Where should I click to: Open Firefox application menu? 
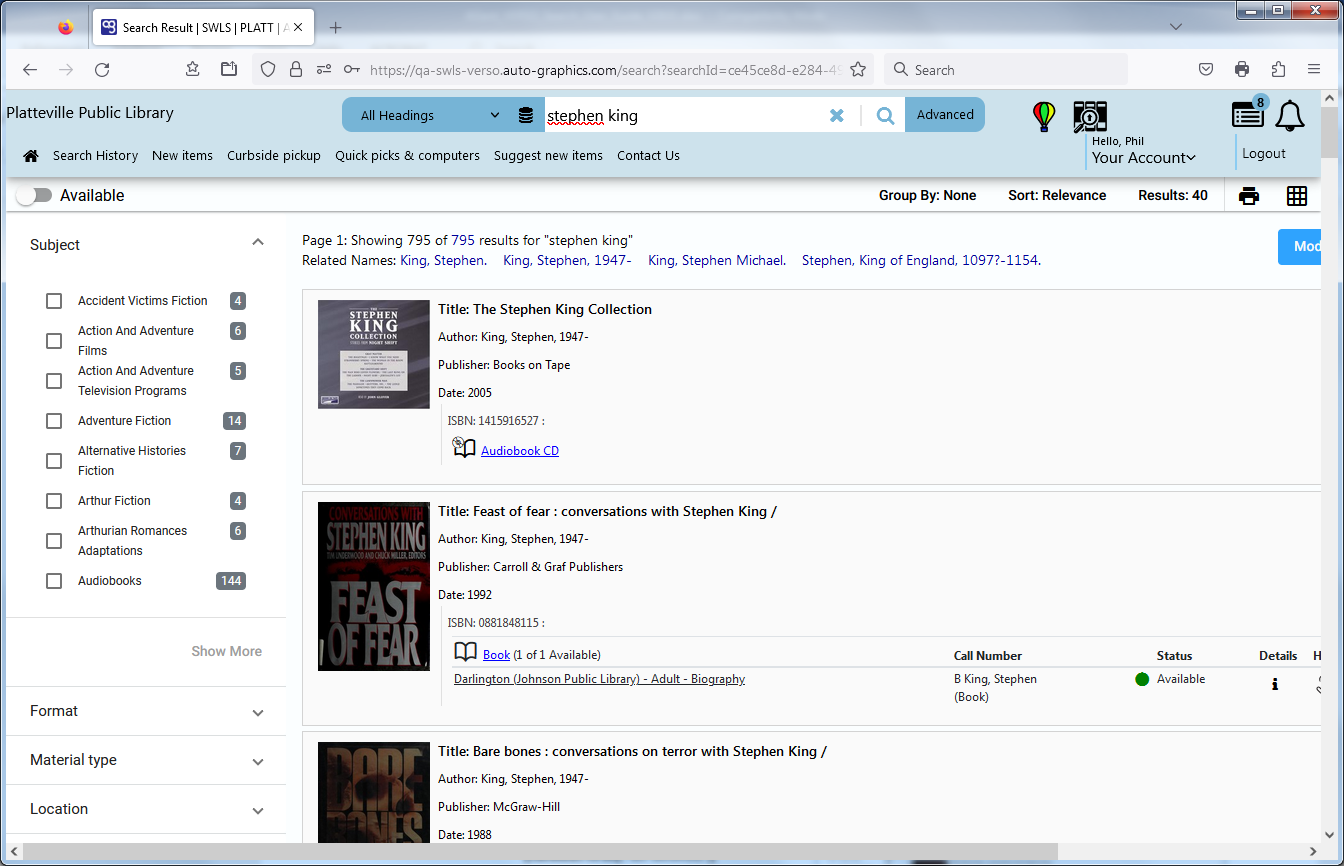[x=1314, y=70]
